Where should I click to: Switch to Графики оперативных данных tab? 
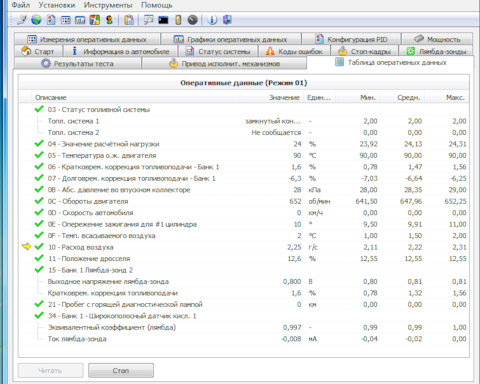coord(231,39)
